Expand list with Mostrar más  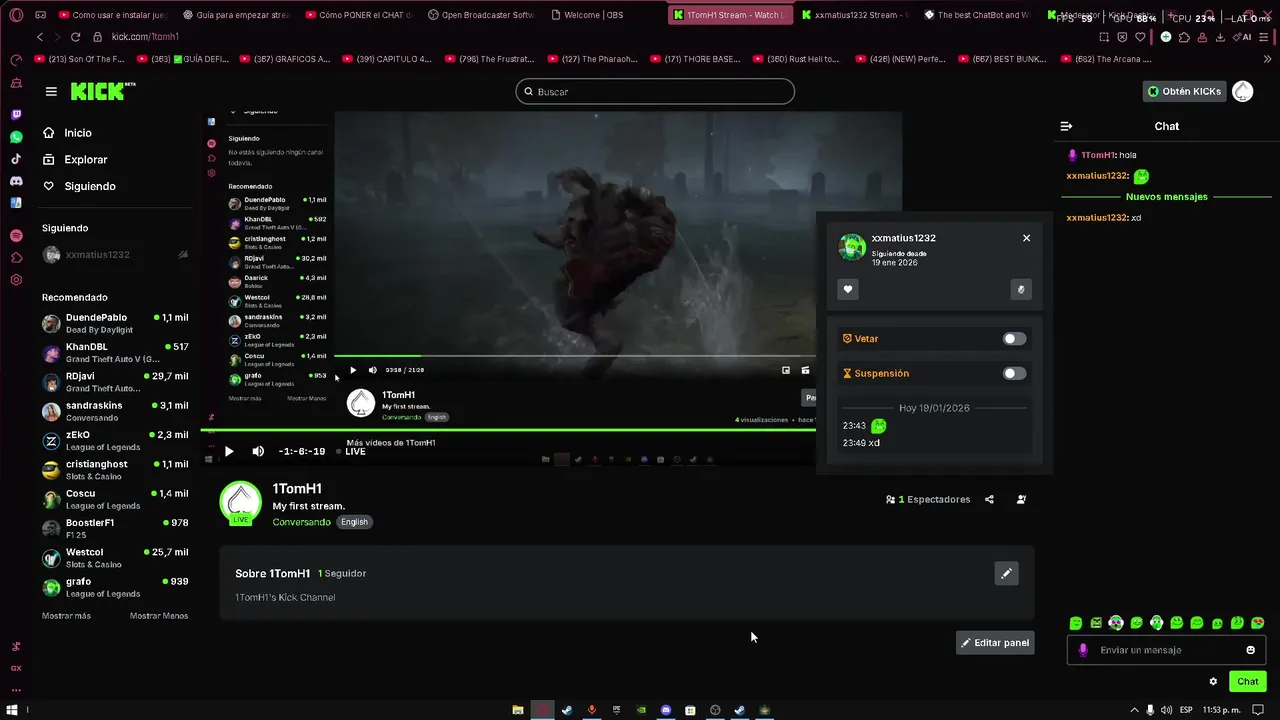66,616
